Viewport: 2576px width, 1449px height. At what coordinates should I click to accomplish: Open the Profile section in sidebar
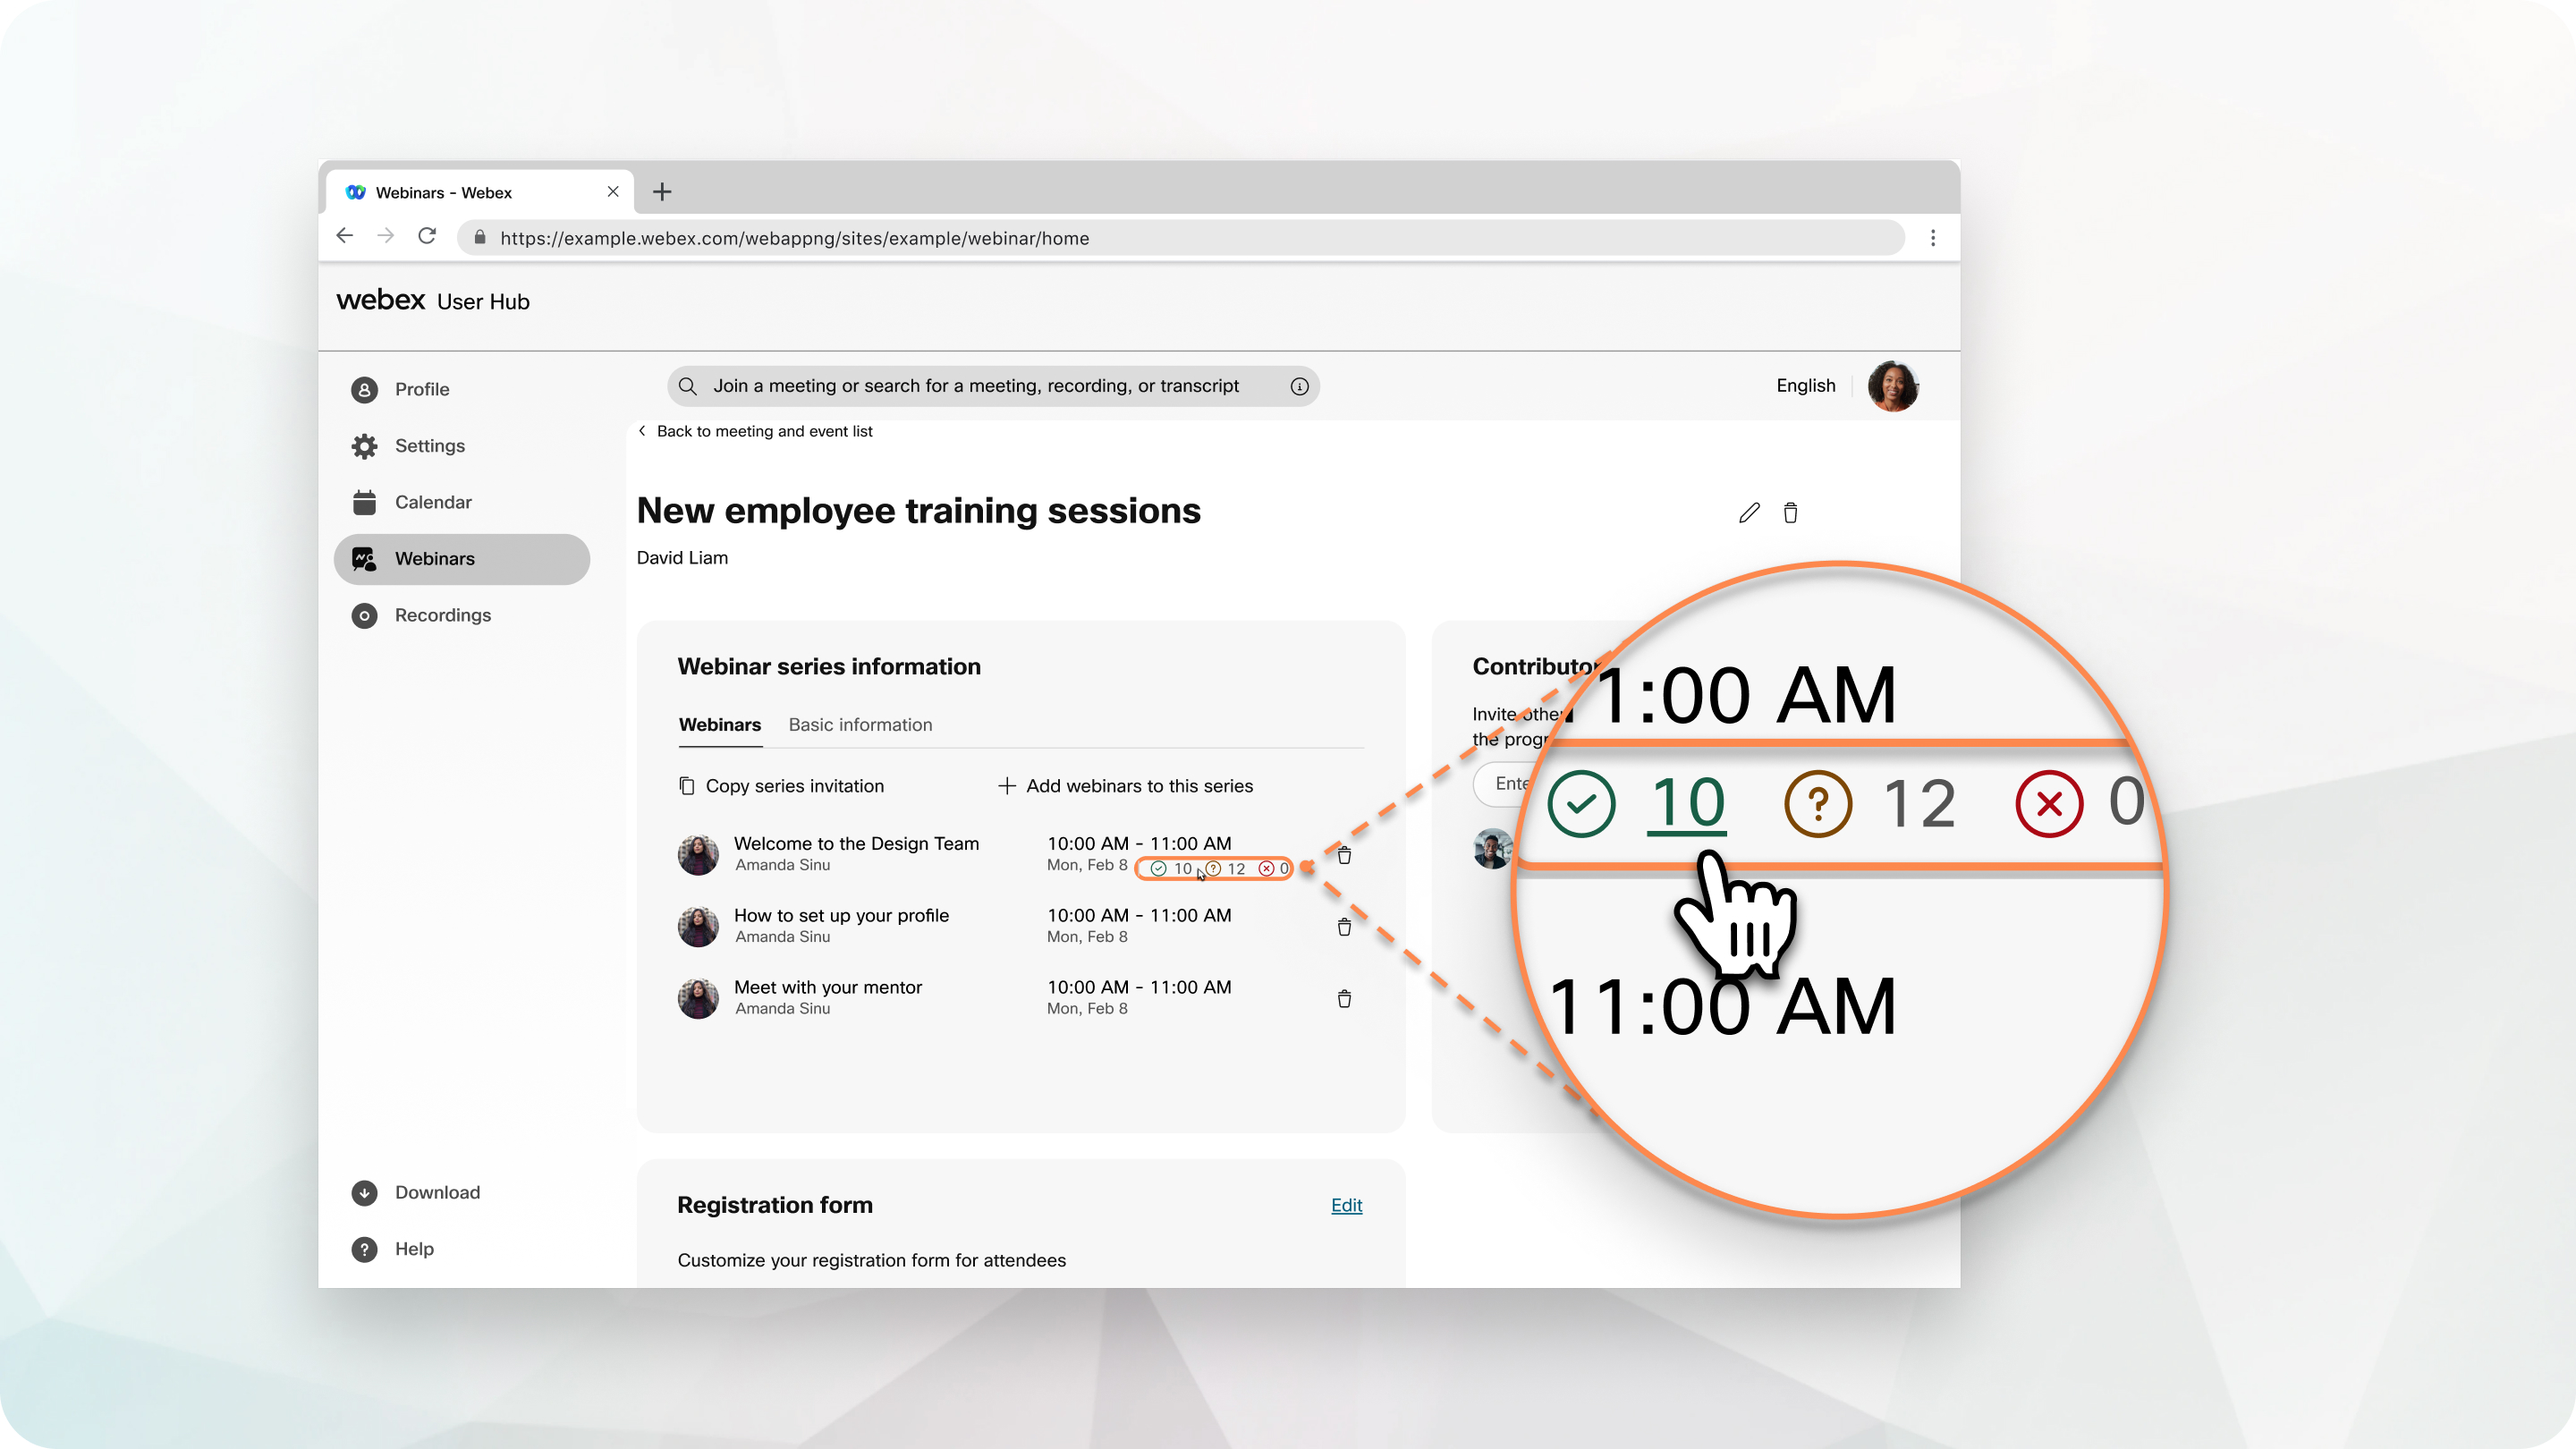click(421, 387)
